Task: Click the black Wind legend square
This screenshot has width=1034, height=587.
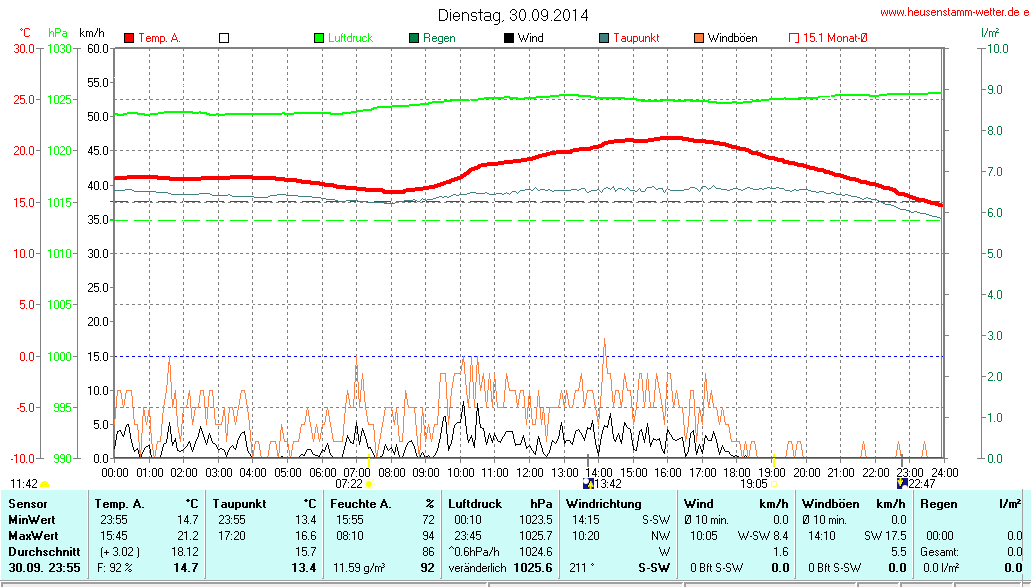Action: pos(509,38)
